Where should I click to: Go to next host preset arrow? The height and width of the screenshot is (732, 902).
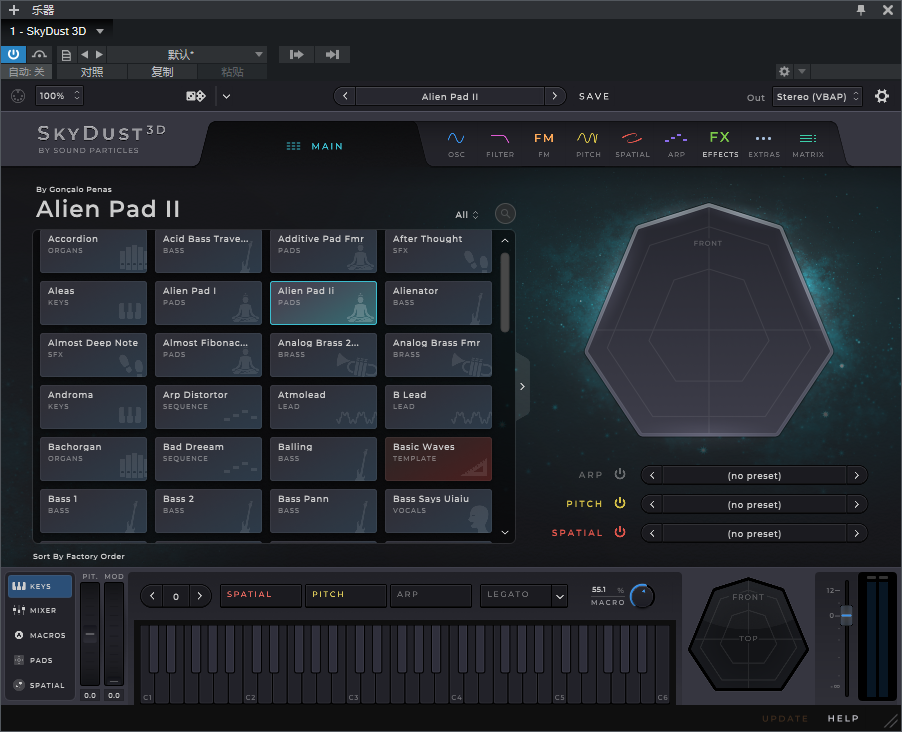click(100, 55)
